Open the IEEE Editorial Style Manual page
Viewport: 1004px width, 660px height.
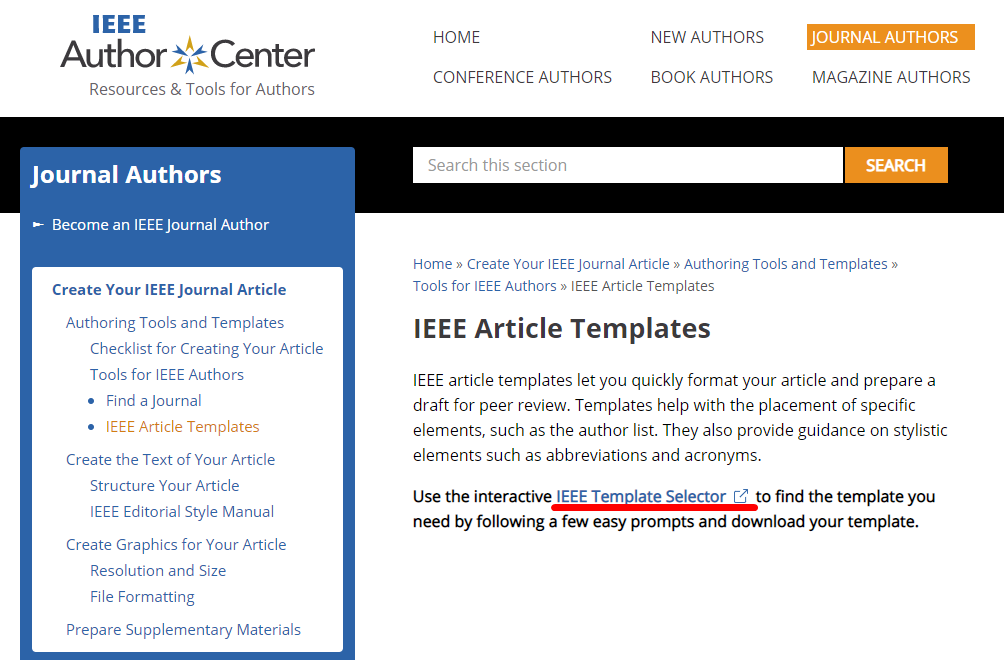pyautogui.click(x=181, y=511)
